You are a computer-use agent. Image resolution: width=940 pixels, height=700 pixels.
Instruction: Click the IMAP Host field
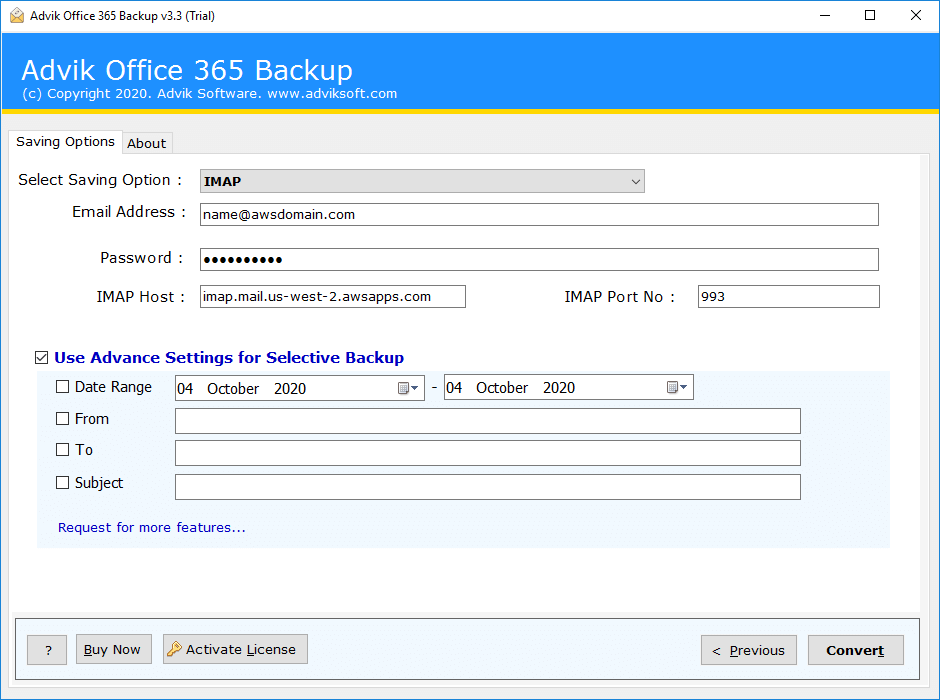(333, 297)
